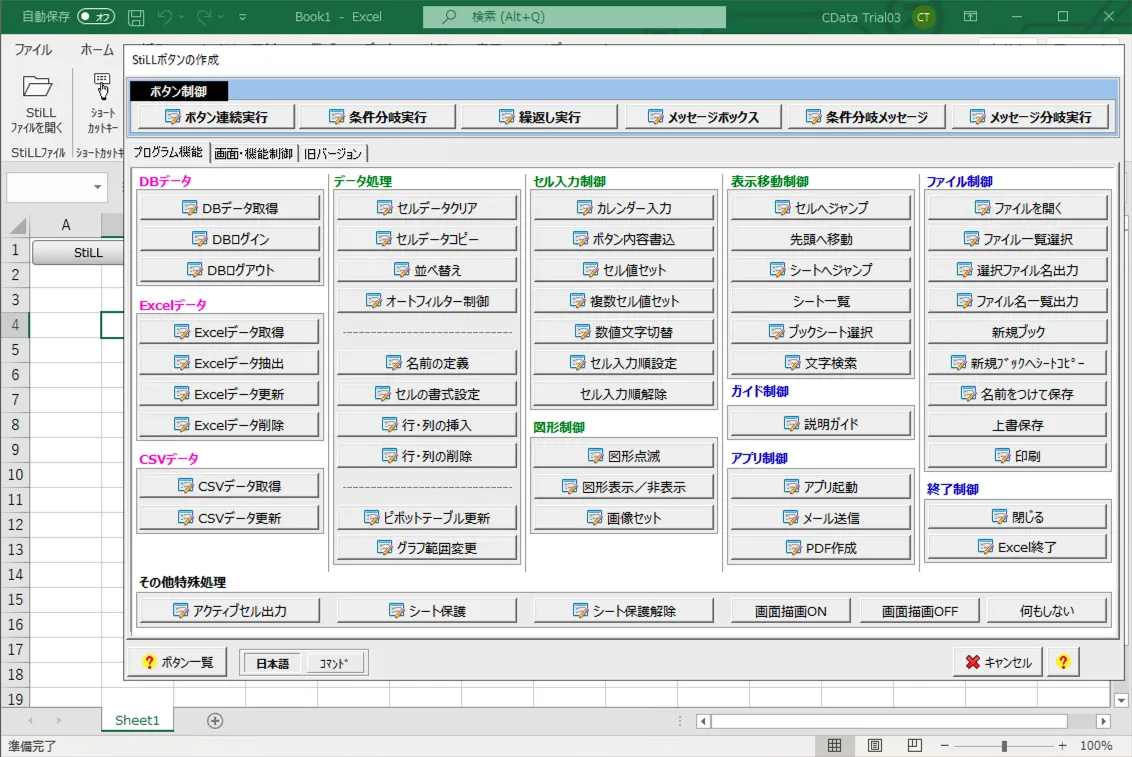Expand the Quick Access Toolbar customize chevron
Image resolution: width=1132 pixels, height=757 pixels.
coord(240,17)
